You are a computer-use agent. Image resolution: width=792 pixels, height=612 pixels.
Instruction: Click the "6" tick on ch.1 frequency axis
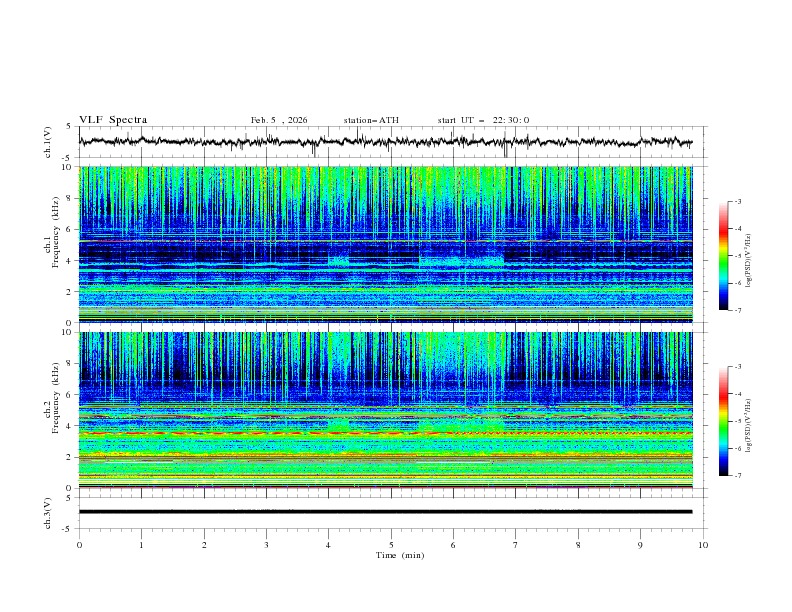pos(70,229)
